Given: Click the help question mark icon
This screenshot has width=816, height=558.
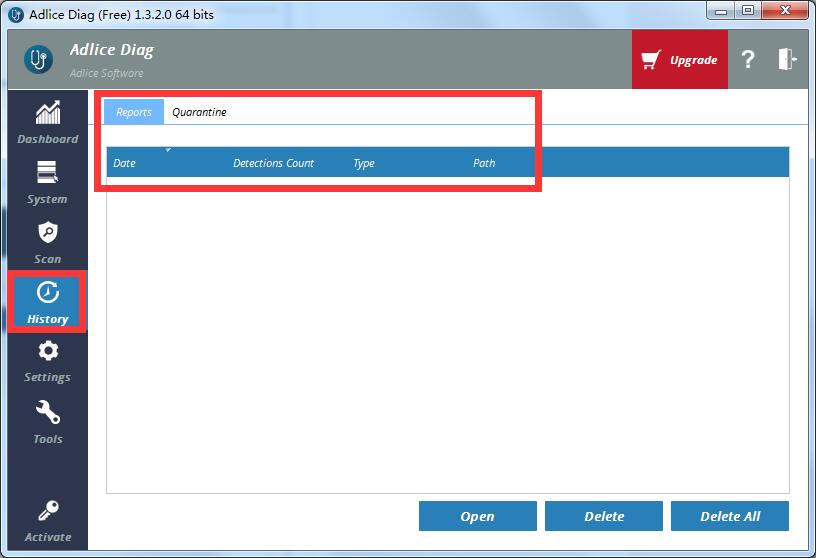Looking at the screenshot, I should click(x=748, y=59).
